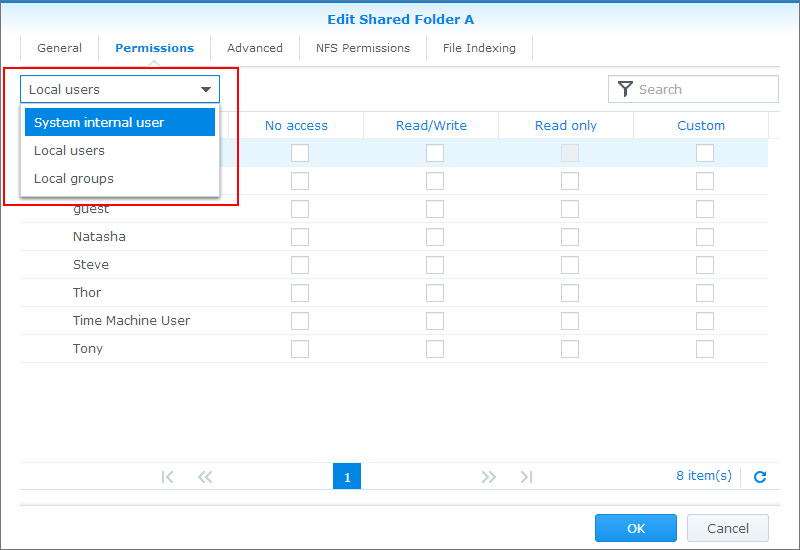
Task: Tick Read/Write for Steve
Action: (x=435, y=265)
